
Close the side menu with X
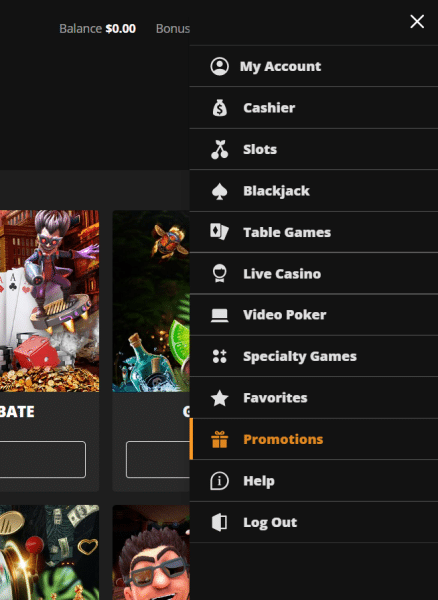click(x=417, y=21)
